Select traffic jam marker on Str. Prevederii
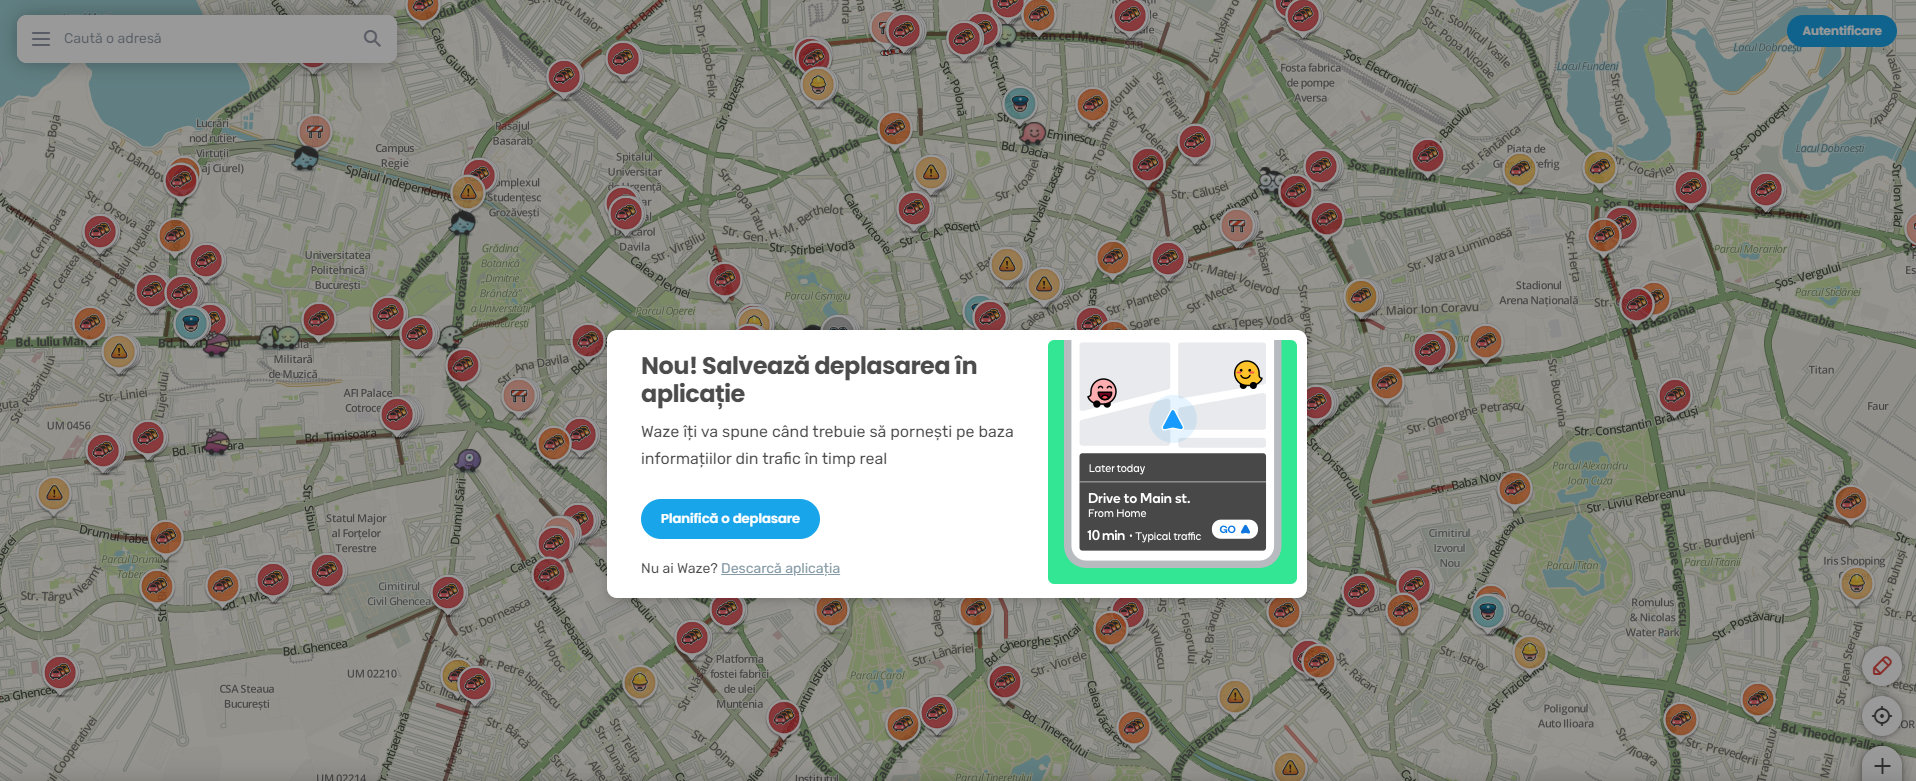This screenshot has height=781, width=1916. click(1679, 719)
